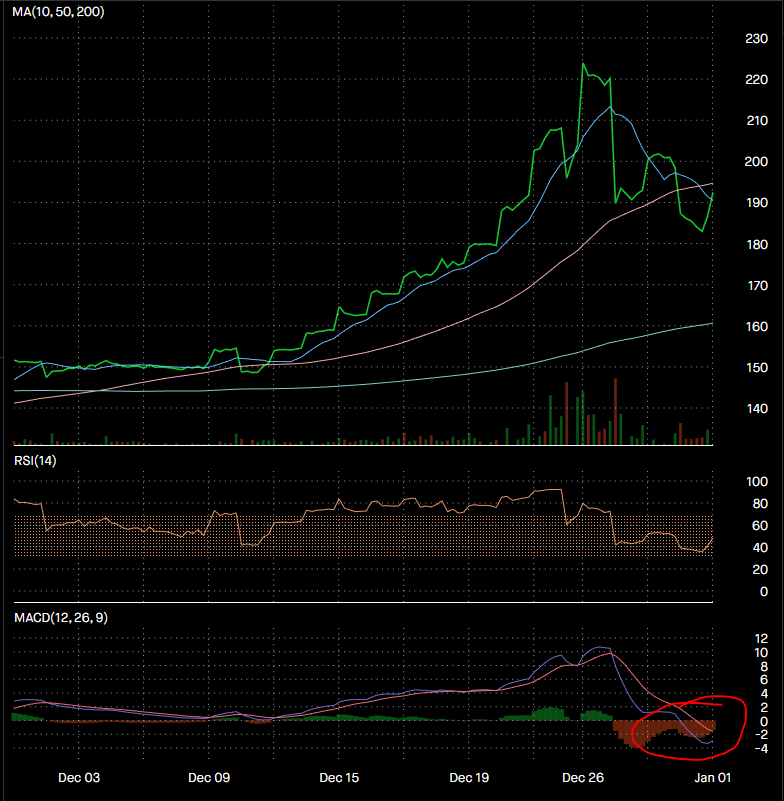The height and width of the screenshot is (801, 784).
Task: Click the Dec 03 date label
Action: click(79, 778)
